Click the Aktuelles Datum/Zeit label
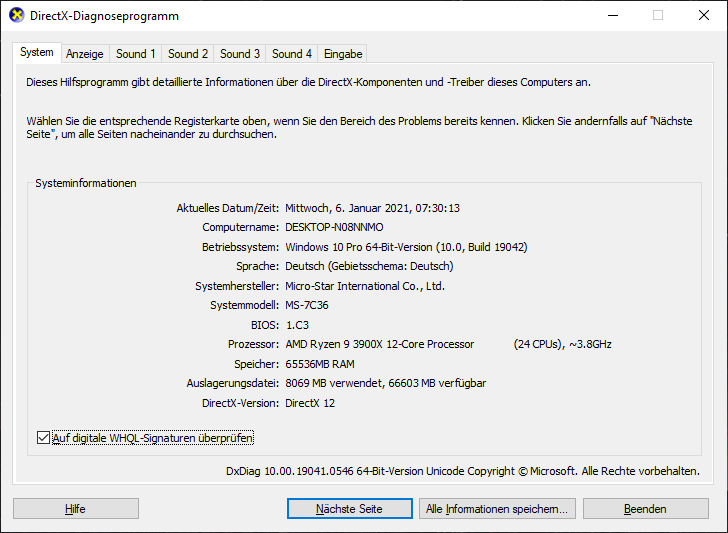Screen dimensions: 728x533 [x=228, y=208]
